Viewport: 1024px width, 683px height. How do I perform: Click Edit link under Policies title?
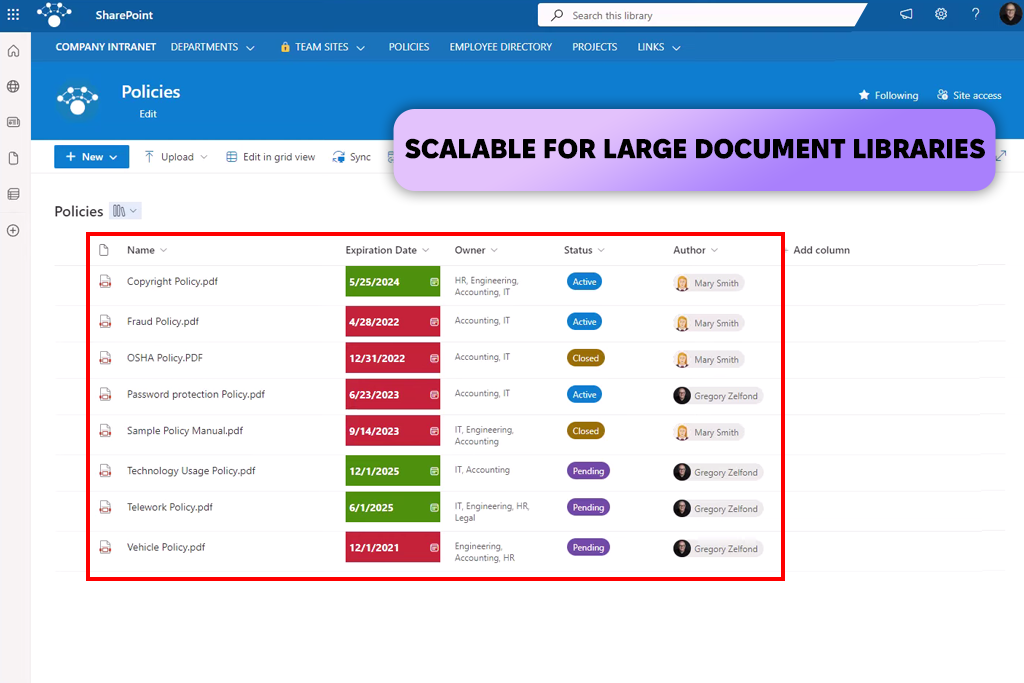(x=148, y=114)
